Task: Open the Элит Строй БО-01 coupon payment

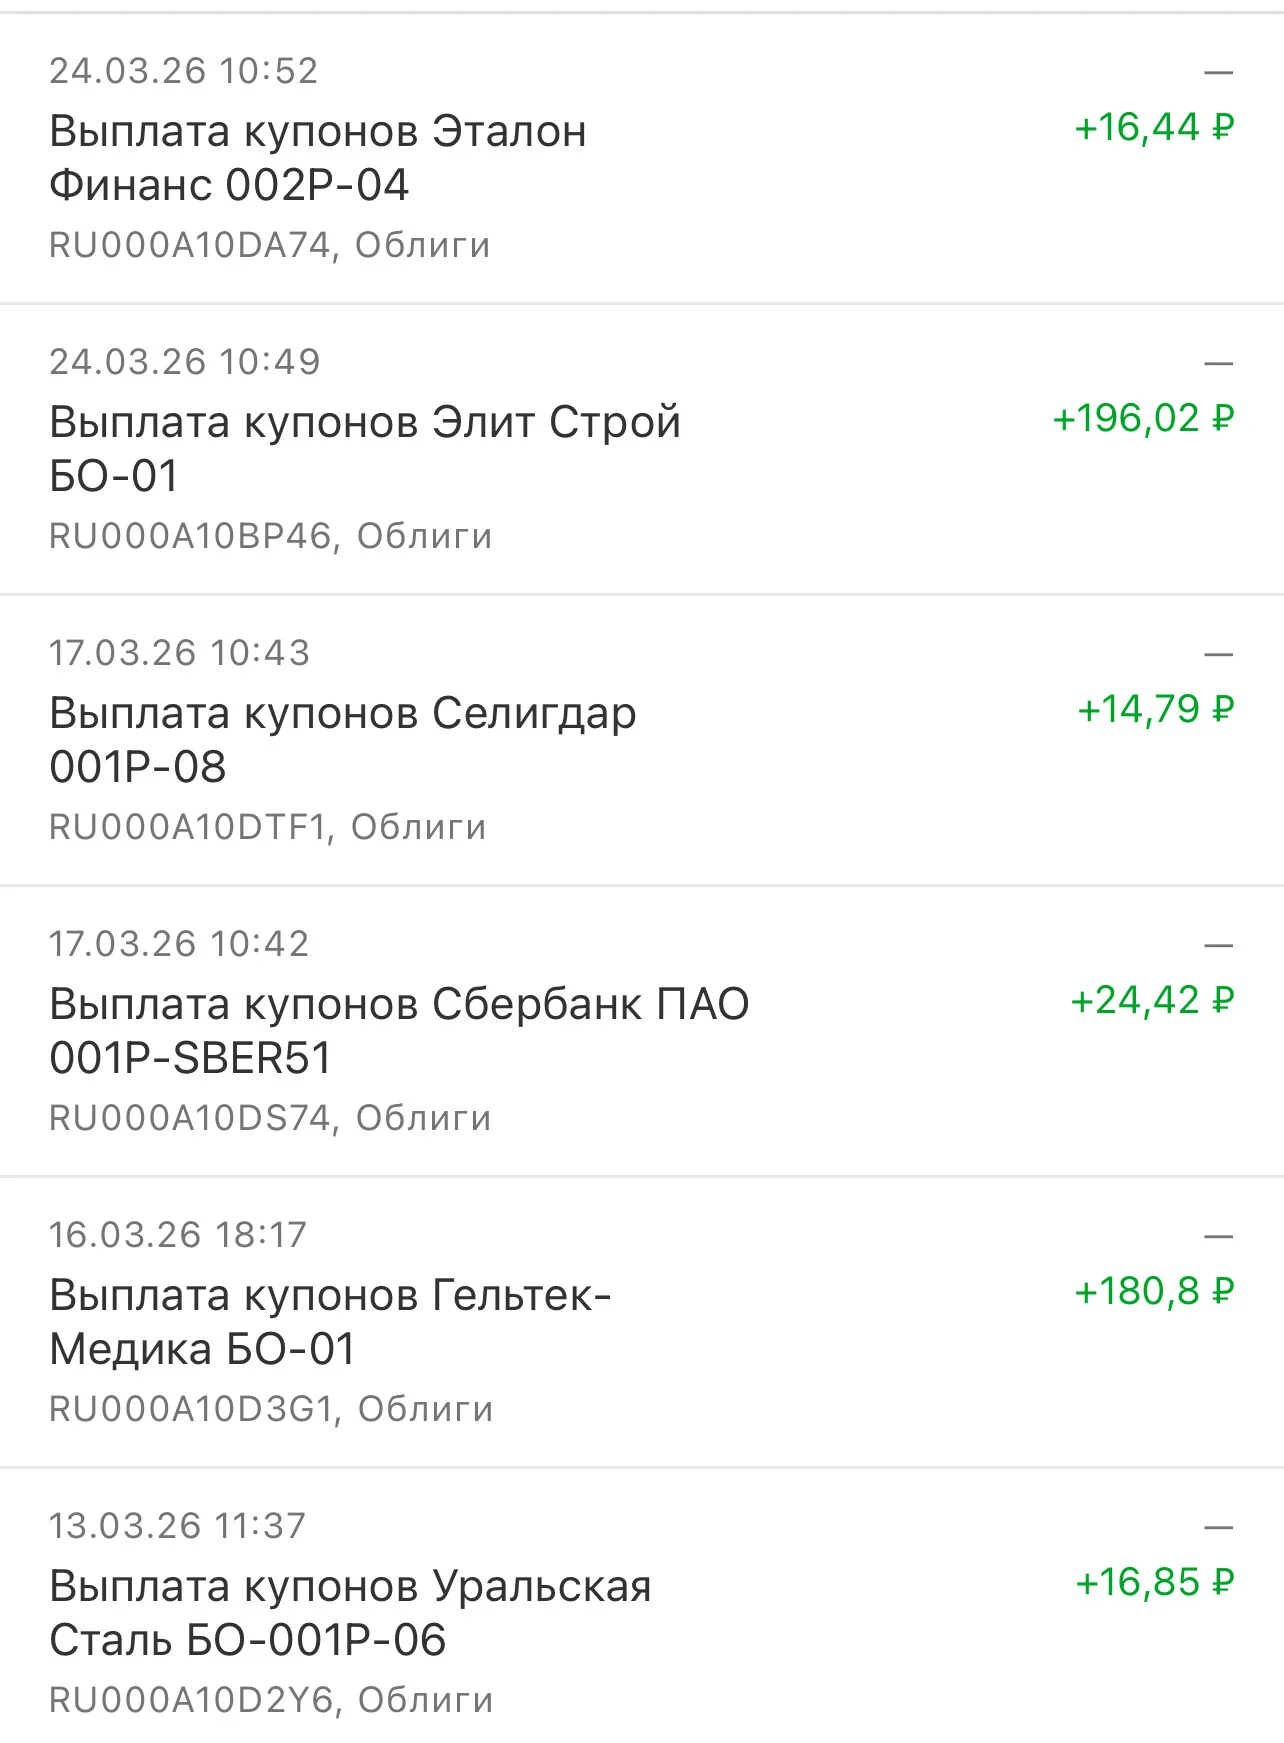Action: point(642,449)
